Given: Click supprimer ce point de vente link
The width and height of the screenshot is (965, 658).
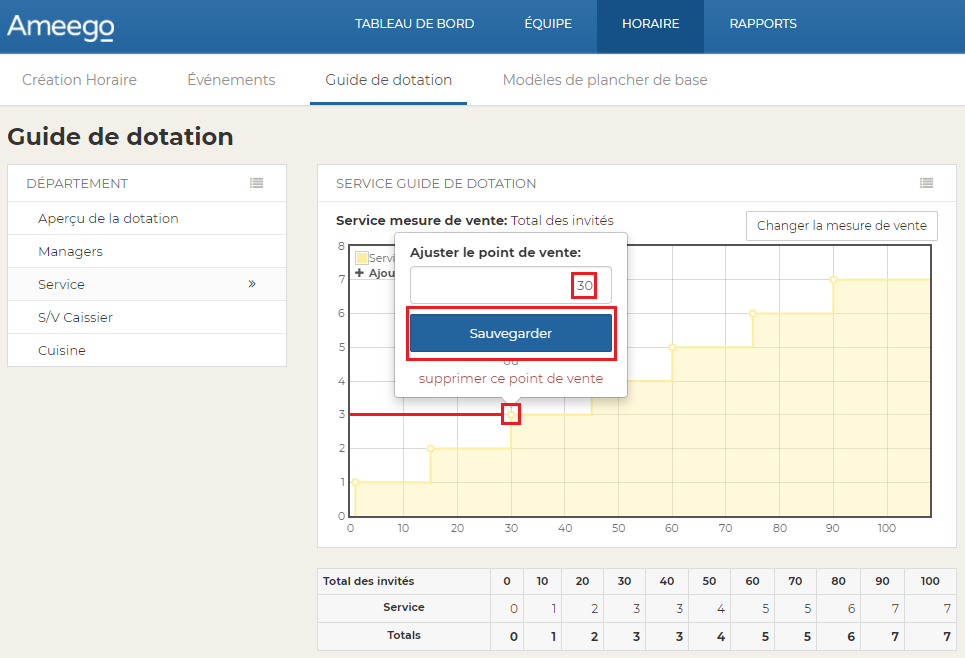Looking at the screenshot, I should pyautogui.click(x=510, y=379).
